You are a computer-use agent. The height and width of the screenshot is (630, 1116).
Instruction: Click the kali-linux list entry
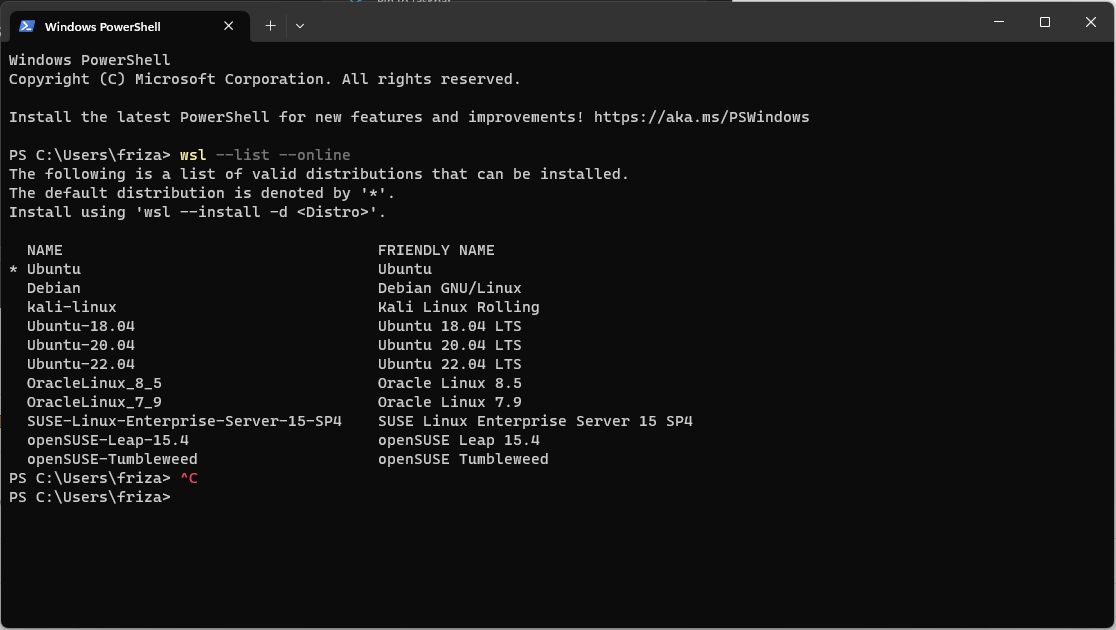72,307
